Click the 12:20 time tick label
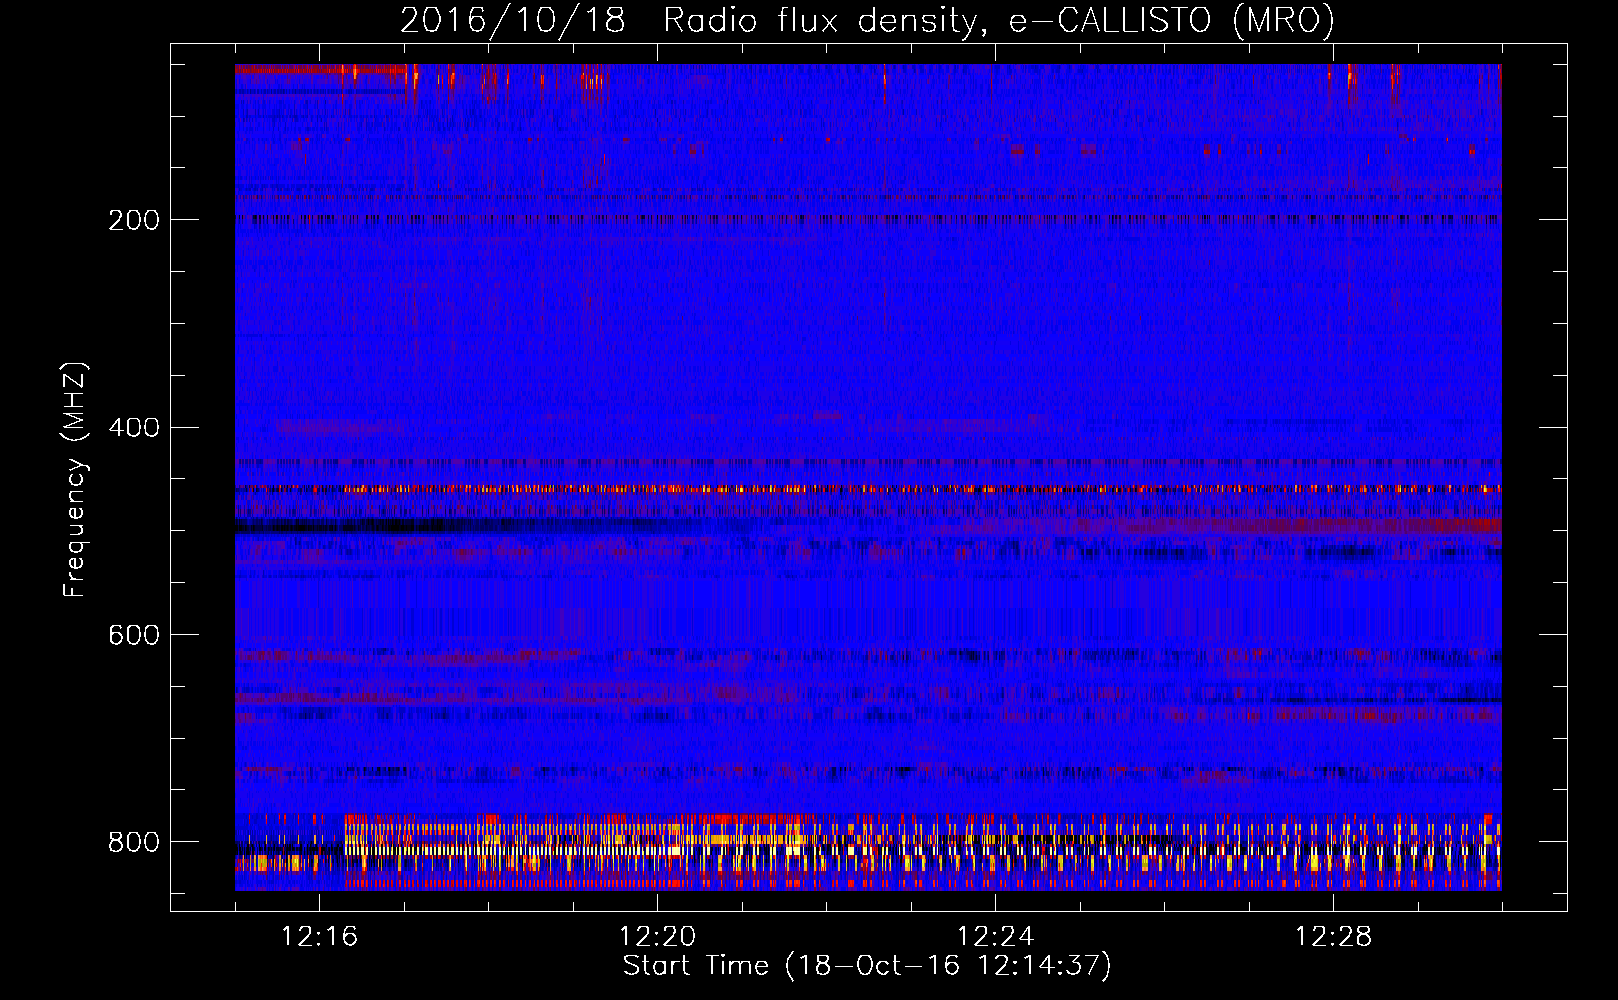This screenshot has width=1618, height=1000. pos(657,936)
